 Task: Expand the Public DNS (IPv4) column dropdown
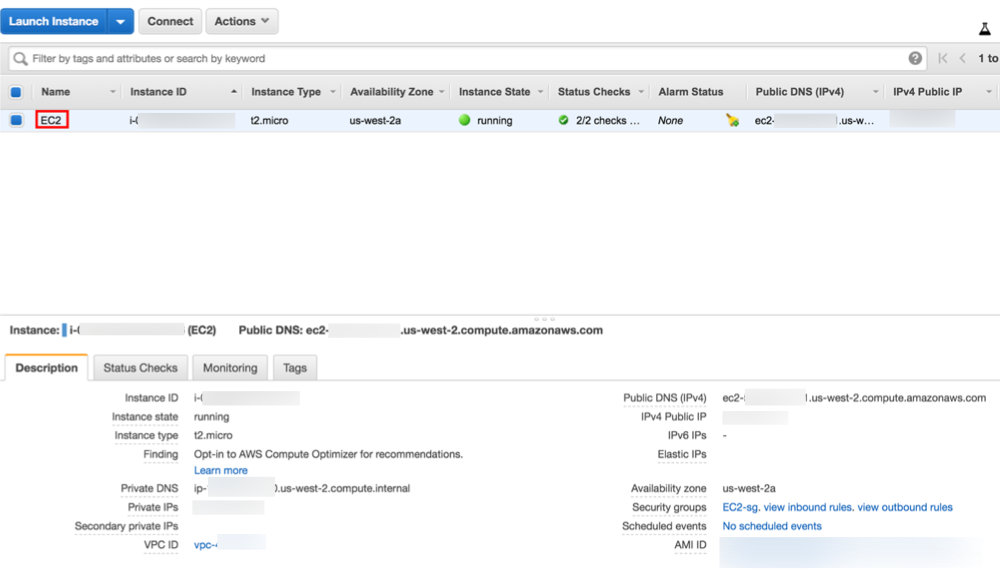(x=875, y=92)
